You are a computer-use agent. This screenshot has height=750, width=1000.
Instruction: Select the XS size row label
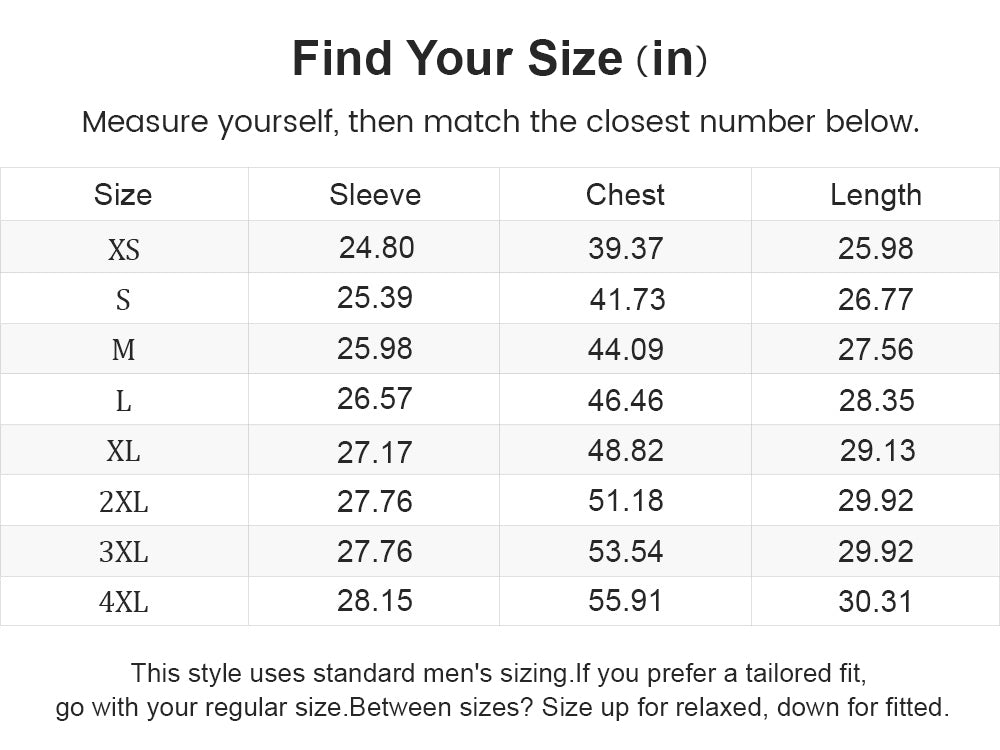click(123, 249)
